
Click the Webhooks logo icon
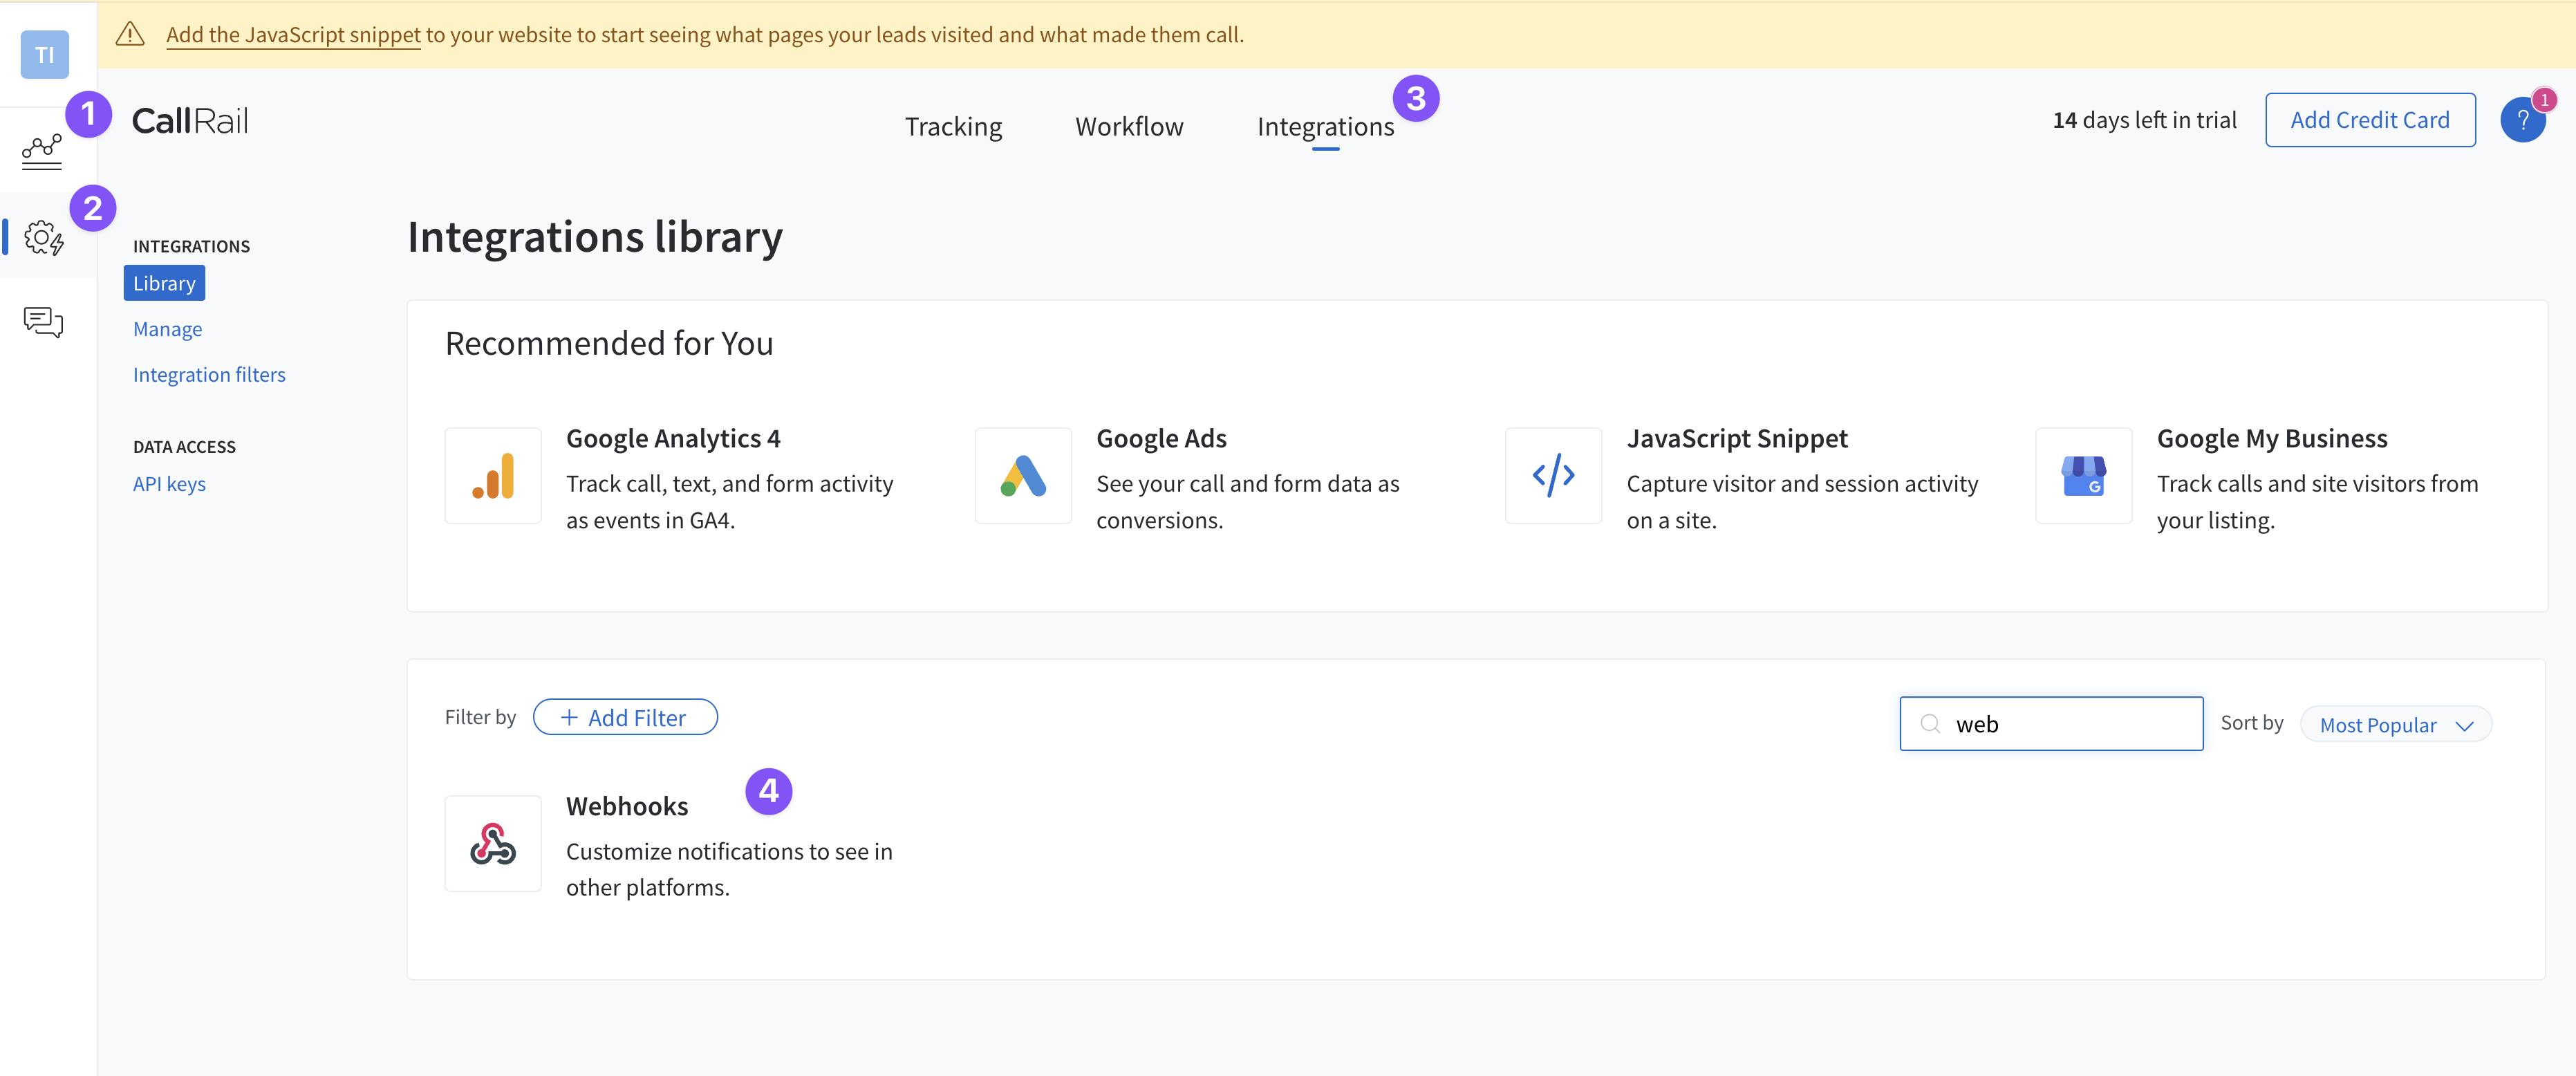(493, 843)
